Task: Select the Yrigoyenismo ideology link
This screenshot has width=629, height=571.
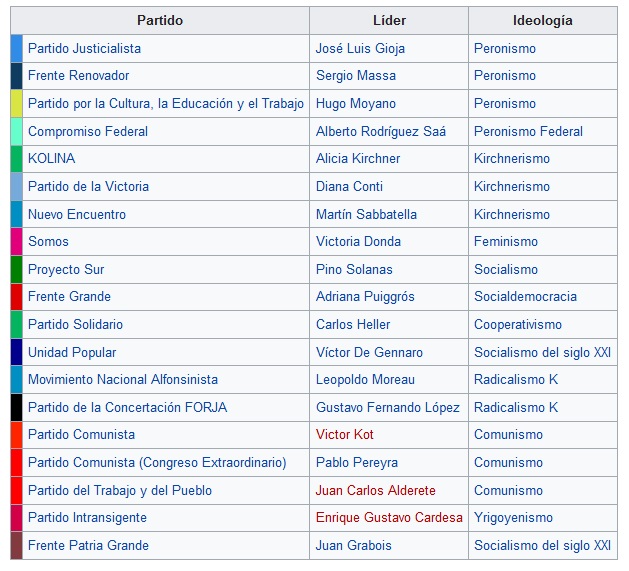Action: pos(513,518)
